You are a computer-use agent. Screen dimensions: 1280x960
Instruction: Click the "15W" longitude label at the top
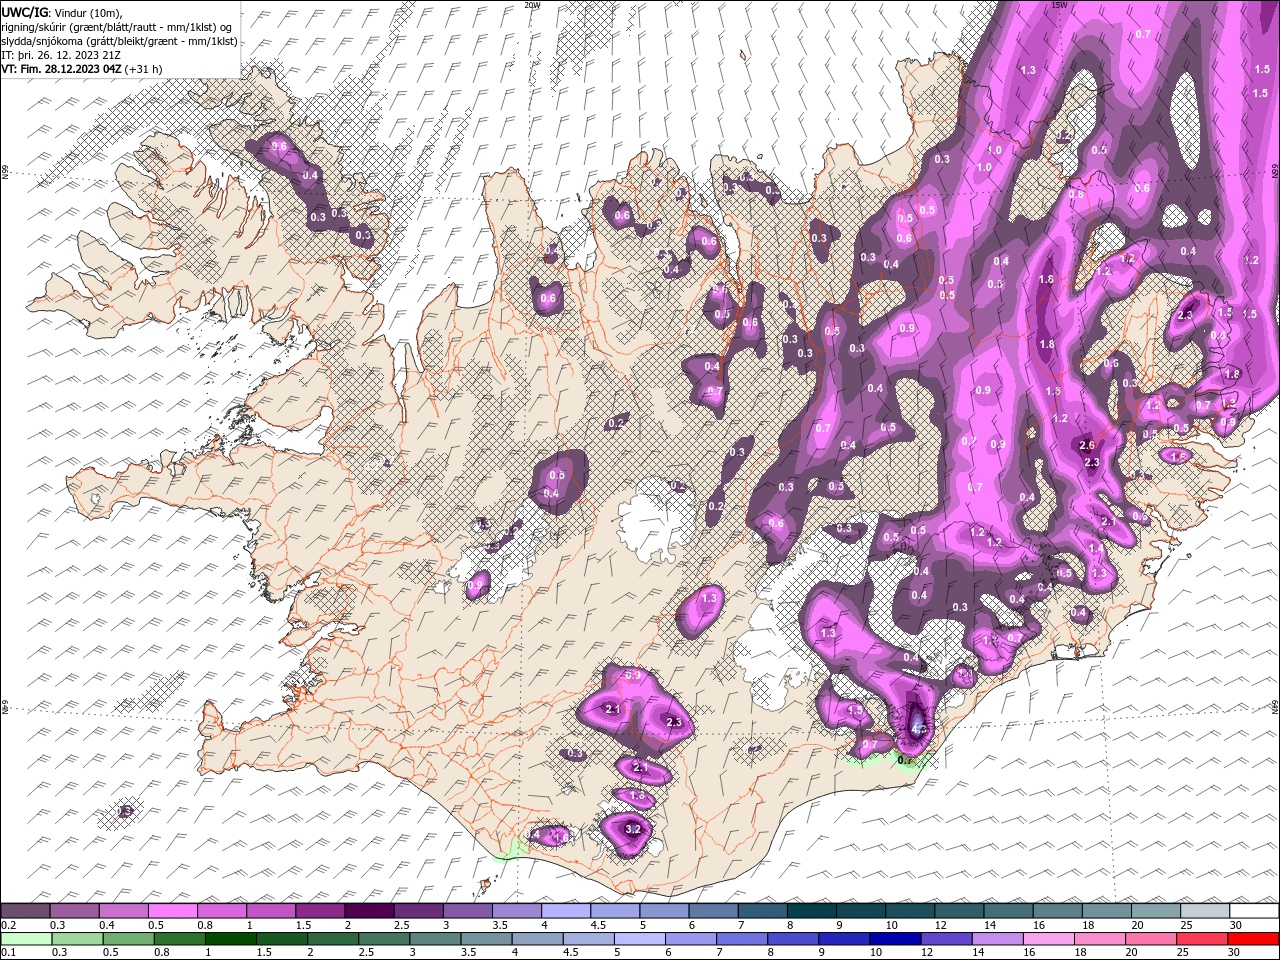[x=1059, y=5]
